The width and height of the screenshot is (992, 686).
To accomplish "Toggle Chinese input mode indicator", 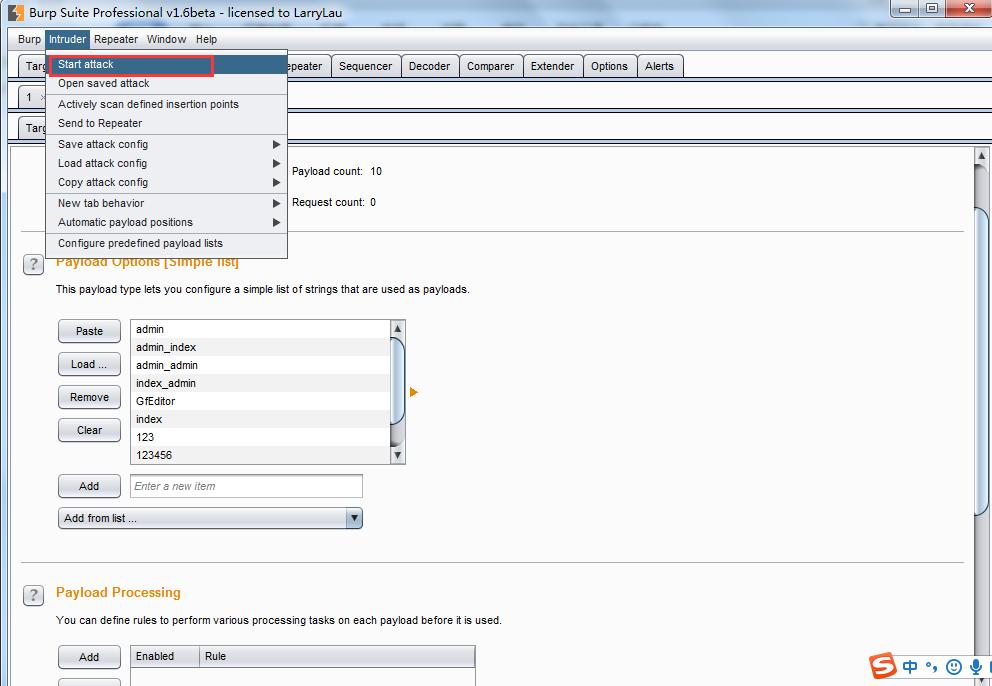I will point(910,667).
